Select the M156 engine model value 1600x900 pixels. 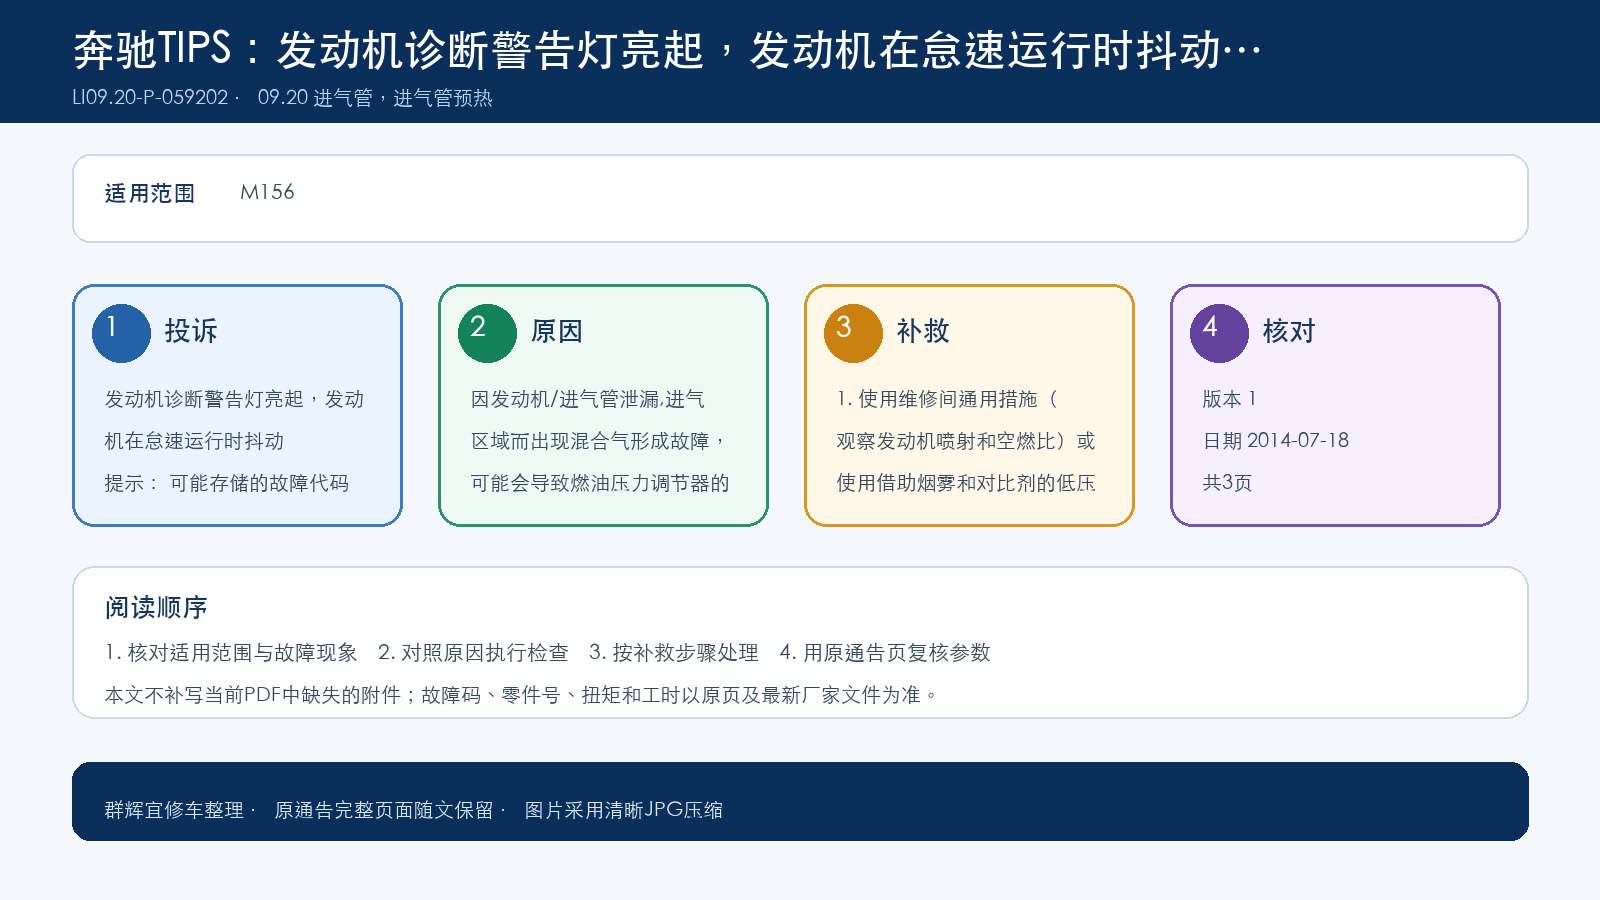(x=267, y=192)
